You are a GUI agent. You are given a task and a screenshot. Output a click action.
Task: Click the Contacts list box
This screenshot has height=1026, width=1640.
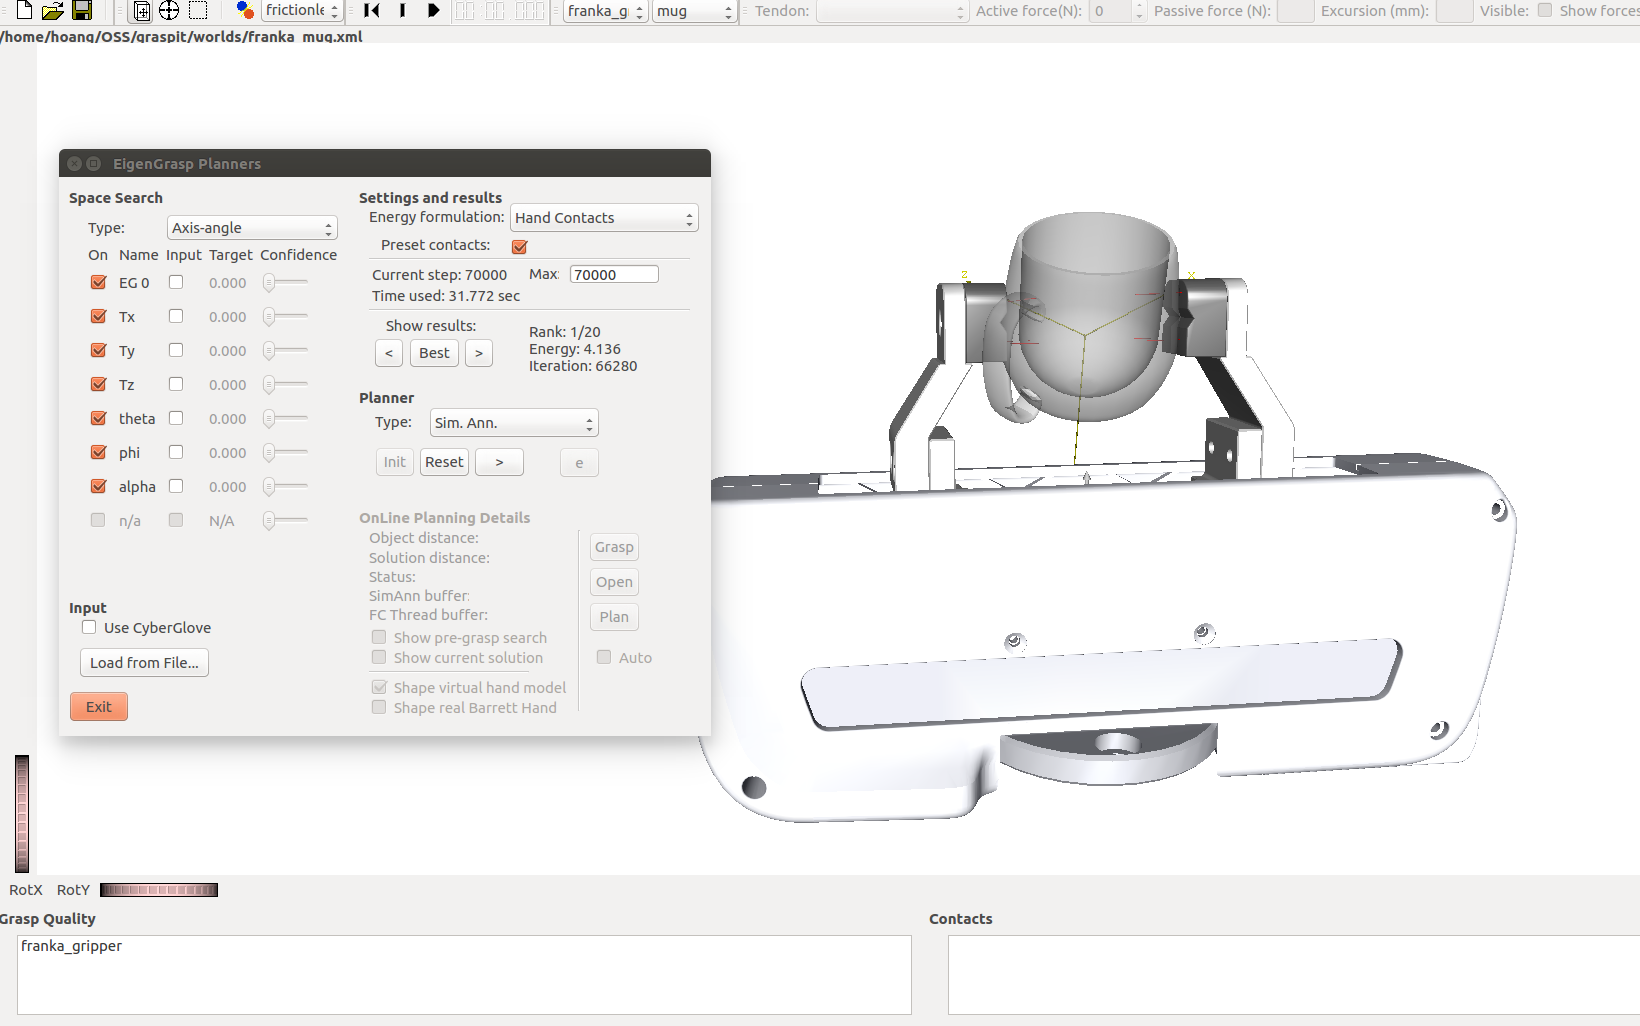pos(1294,975)
